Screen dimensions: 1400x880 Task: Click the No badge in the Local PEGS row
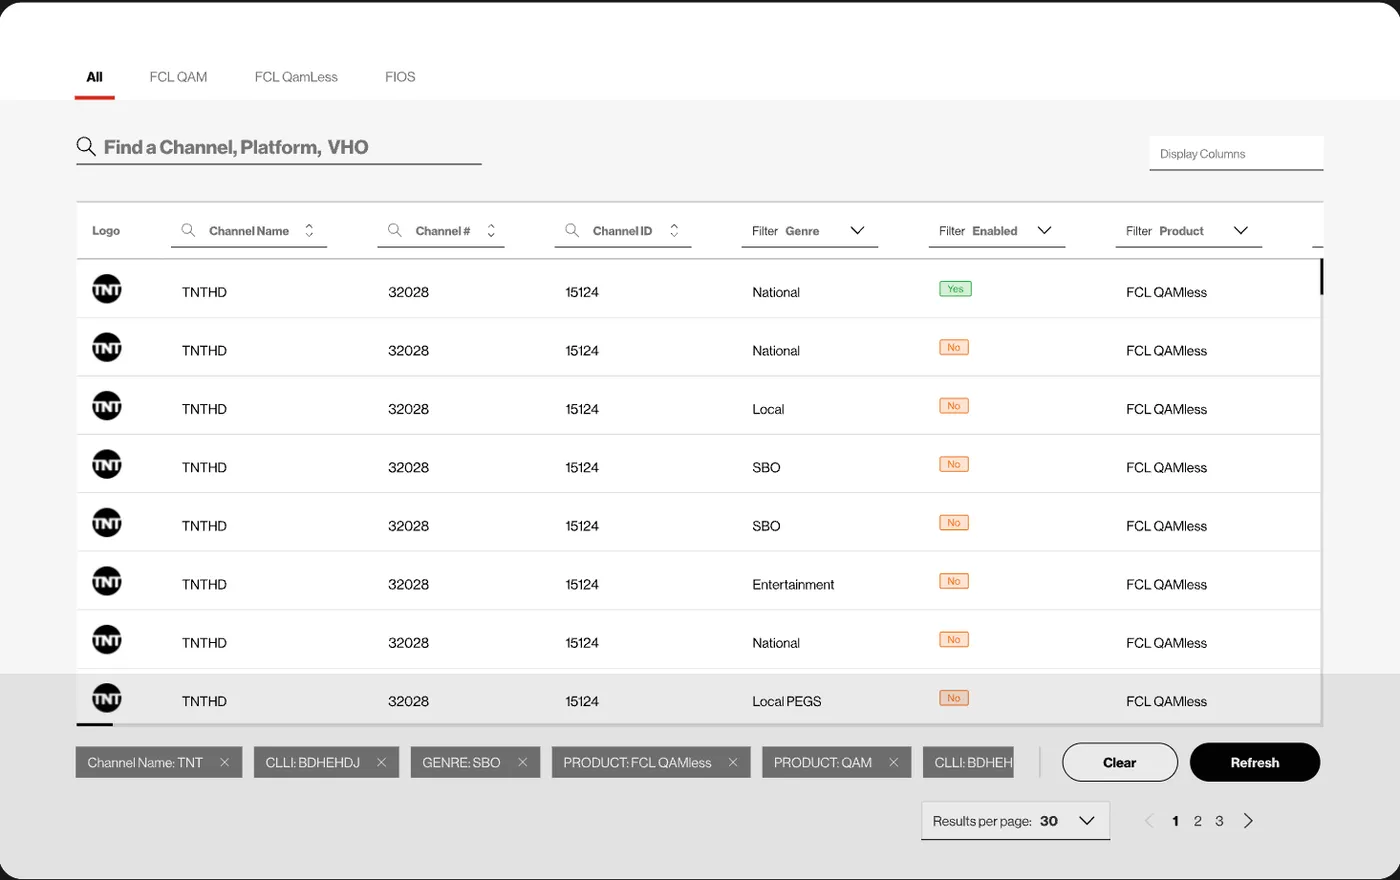(954, 698)
